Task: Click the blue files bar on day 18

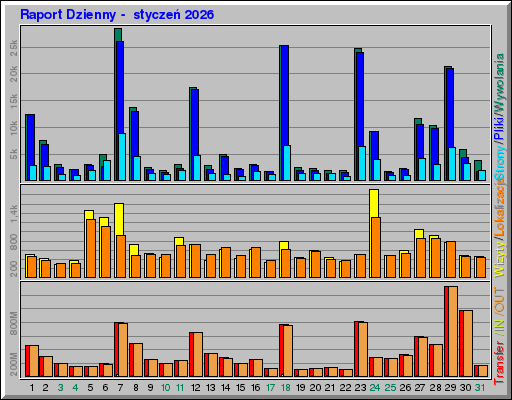Action: [286, 95]
